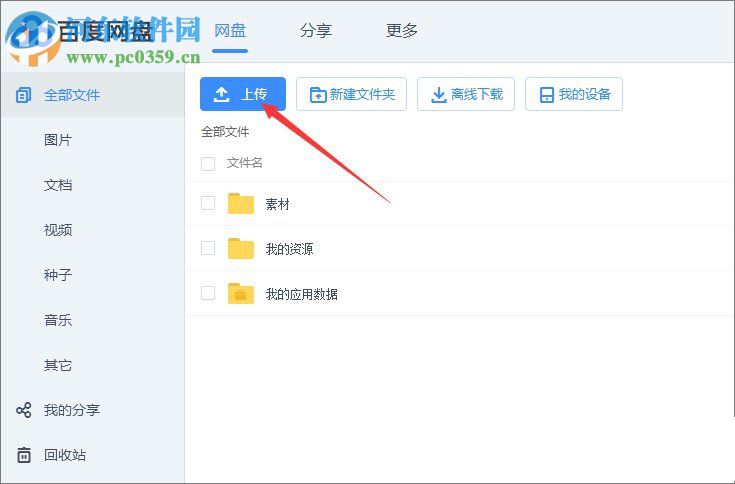Switch to the 分享 tab
735x484 pixels.
(x=315, y=31)
